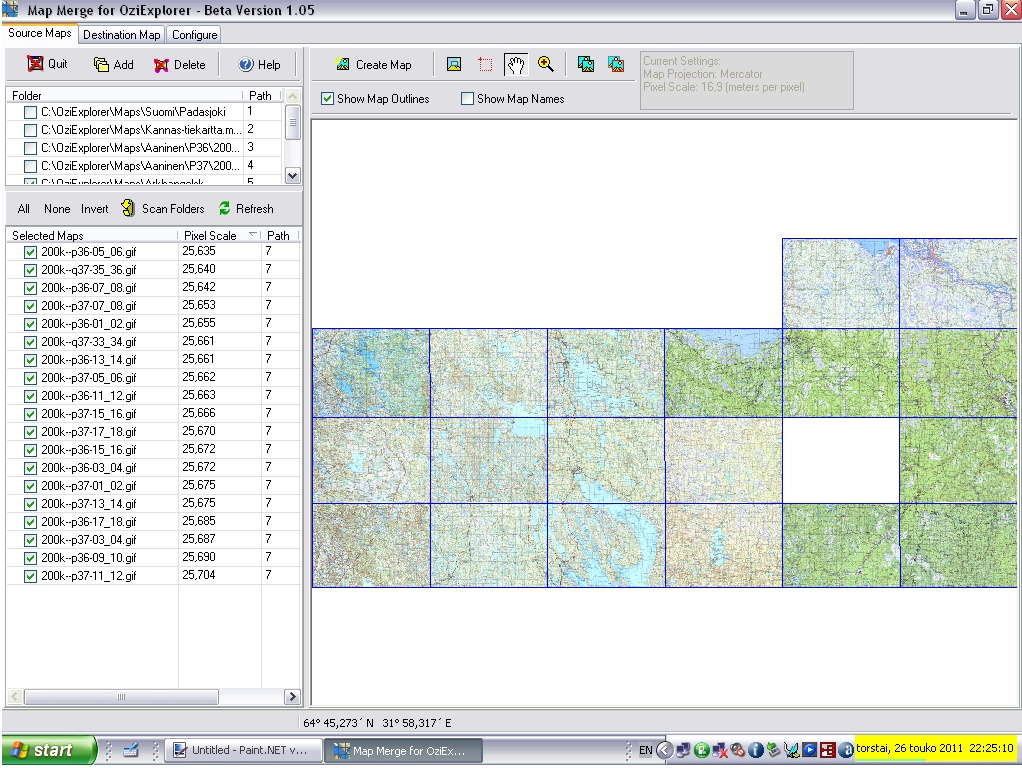Select the hand pan tool
Image resolution: width=1022 pixels, height=768 pixels.
coord(516,65)
